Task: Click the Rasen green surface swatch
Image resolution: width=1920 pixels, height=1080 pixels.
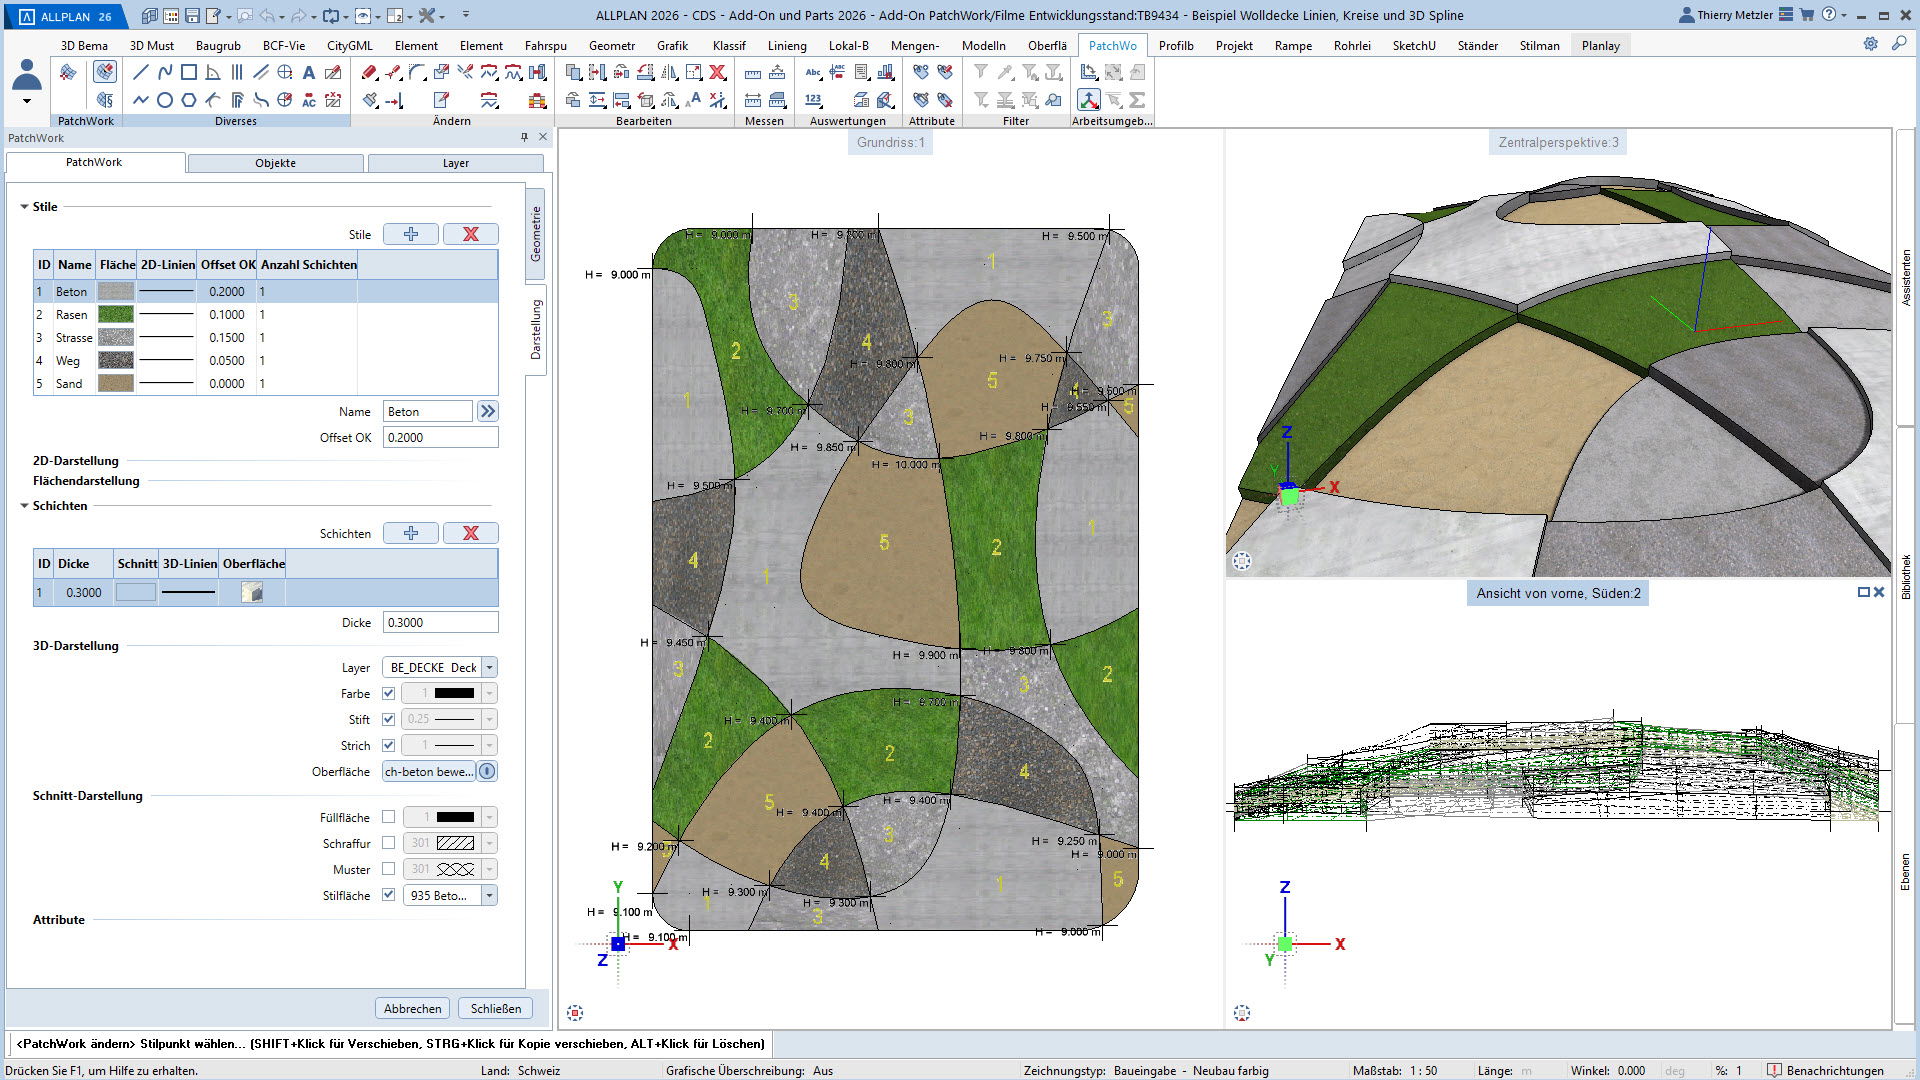Action: tap(116, 314)
